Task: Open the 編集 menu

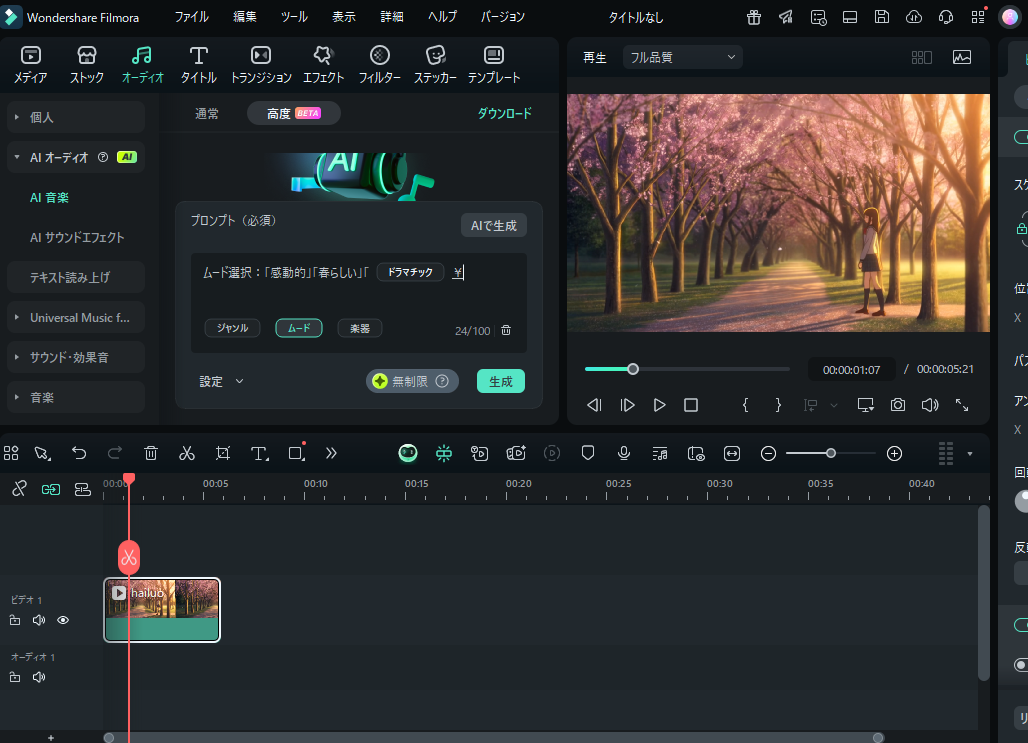Action: pyautogui.click(x=245, y=17)
